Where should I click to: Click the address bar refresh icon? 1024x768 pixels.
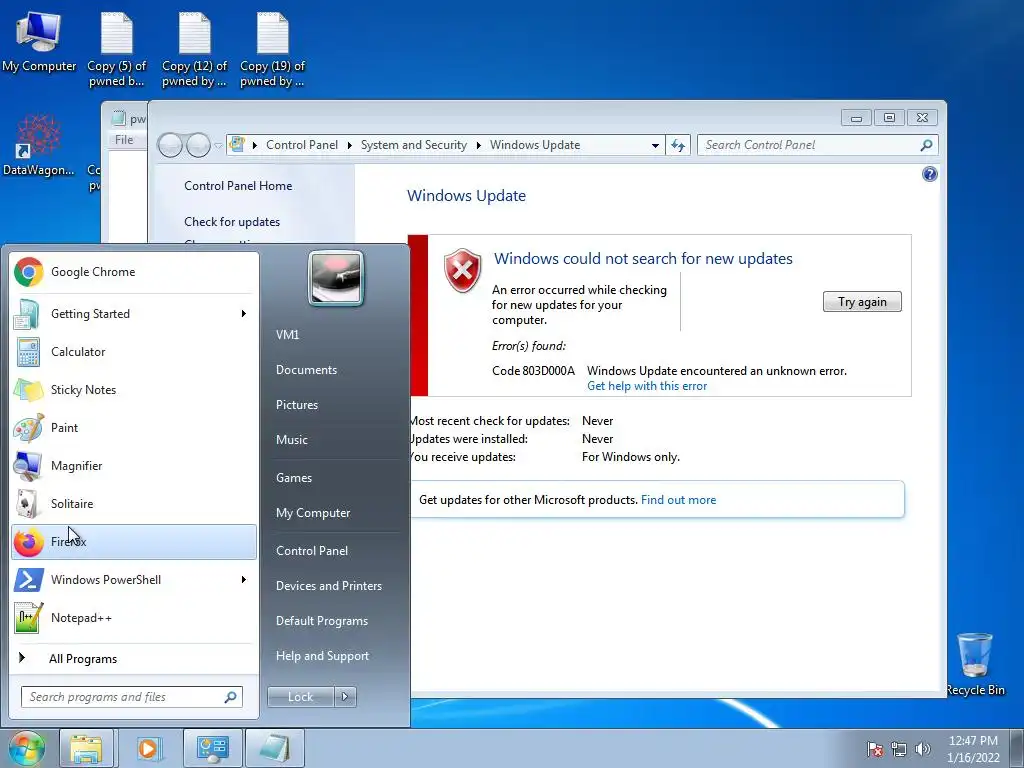point(678,145)
